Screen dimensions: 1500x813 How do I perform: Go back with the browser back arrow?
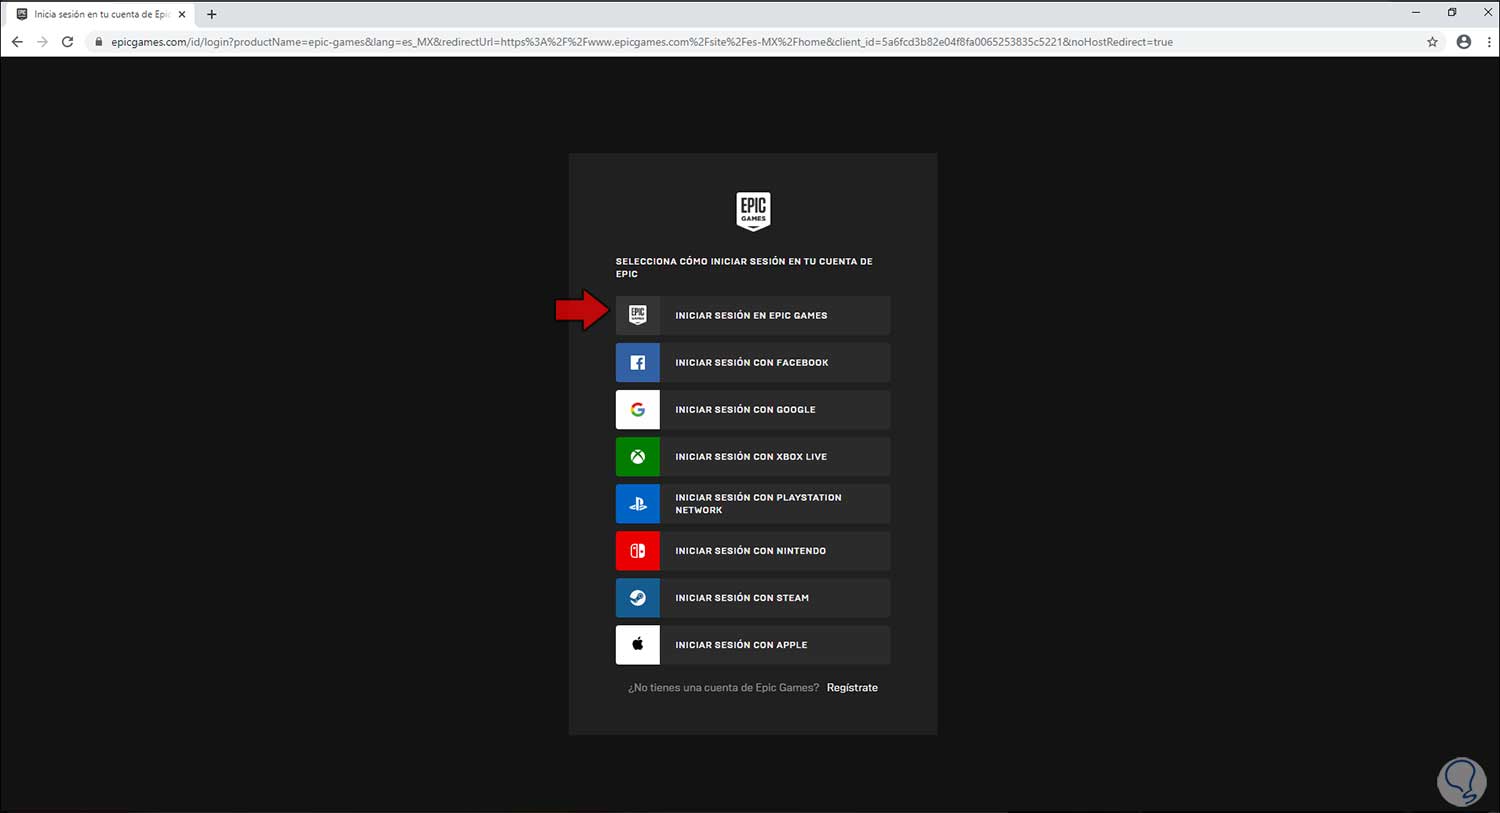(x=17, y=42)
